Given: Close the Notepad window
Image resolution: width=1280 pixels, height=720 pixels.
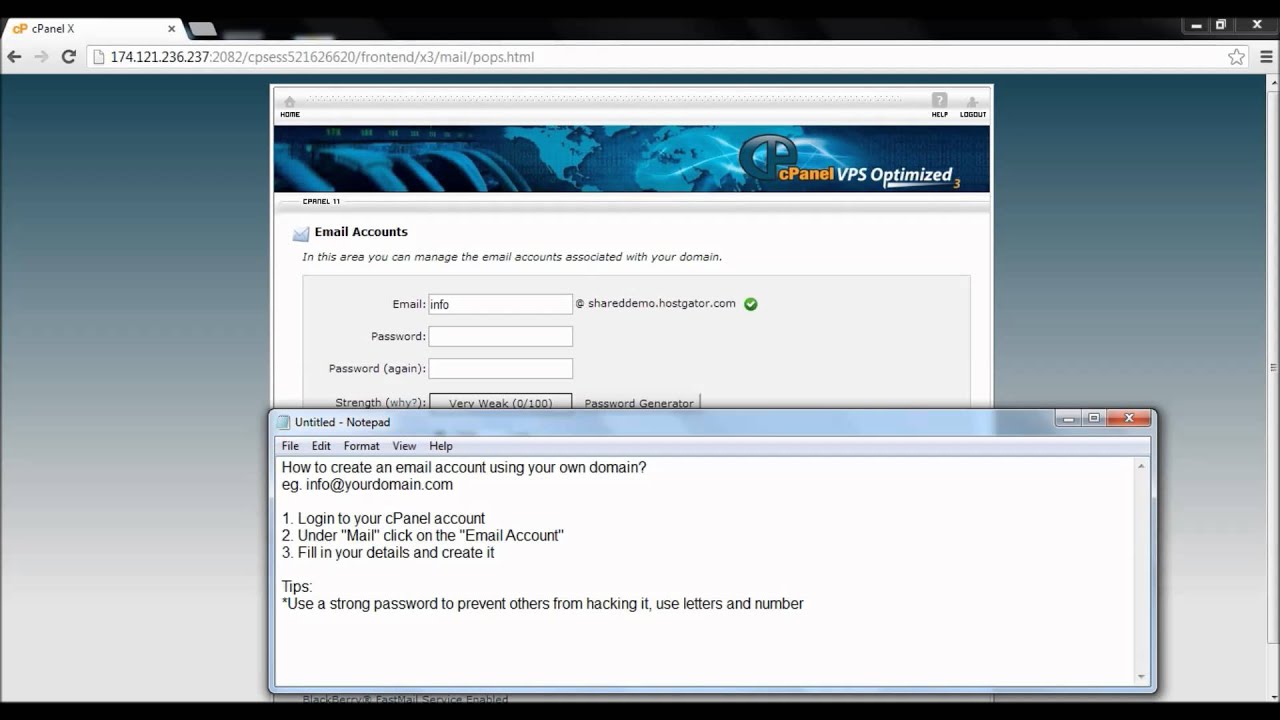Looking at the screenshot, I should pyautogui.click(x=1129, y=419).
